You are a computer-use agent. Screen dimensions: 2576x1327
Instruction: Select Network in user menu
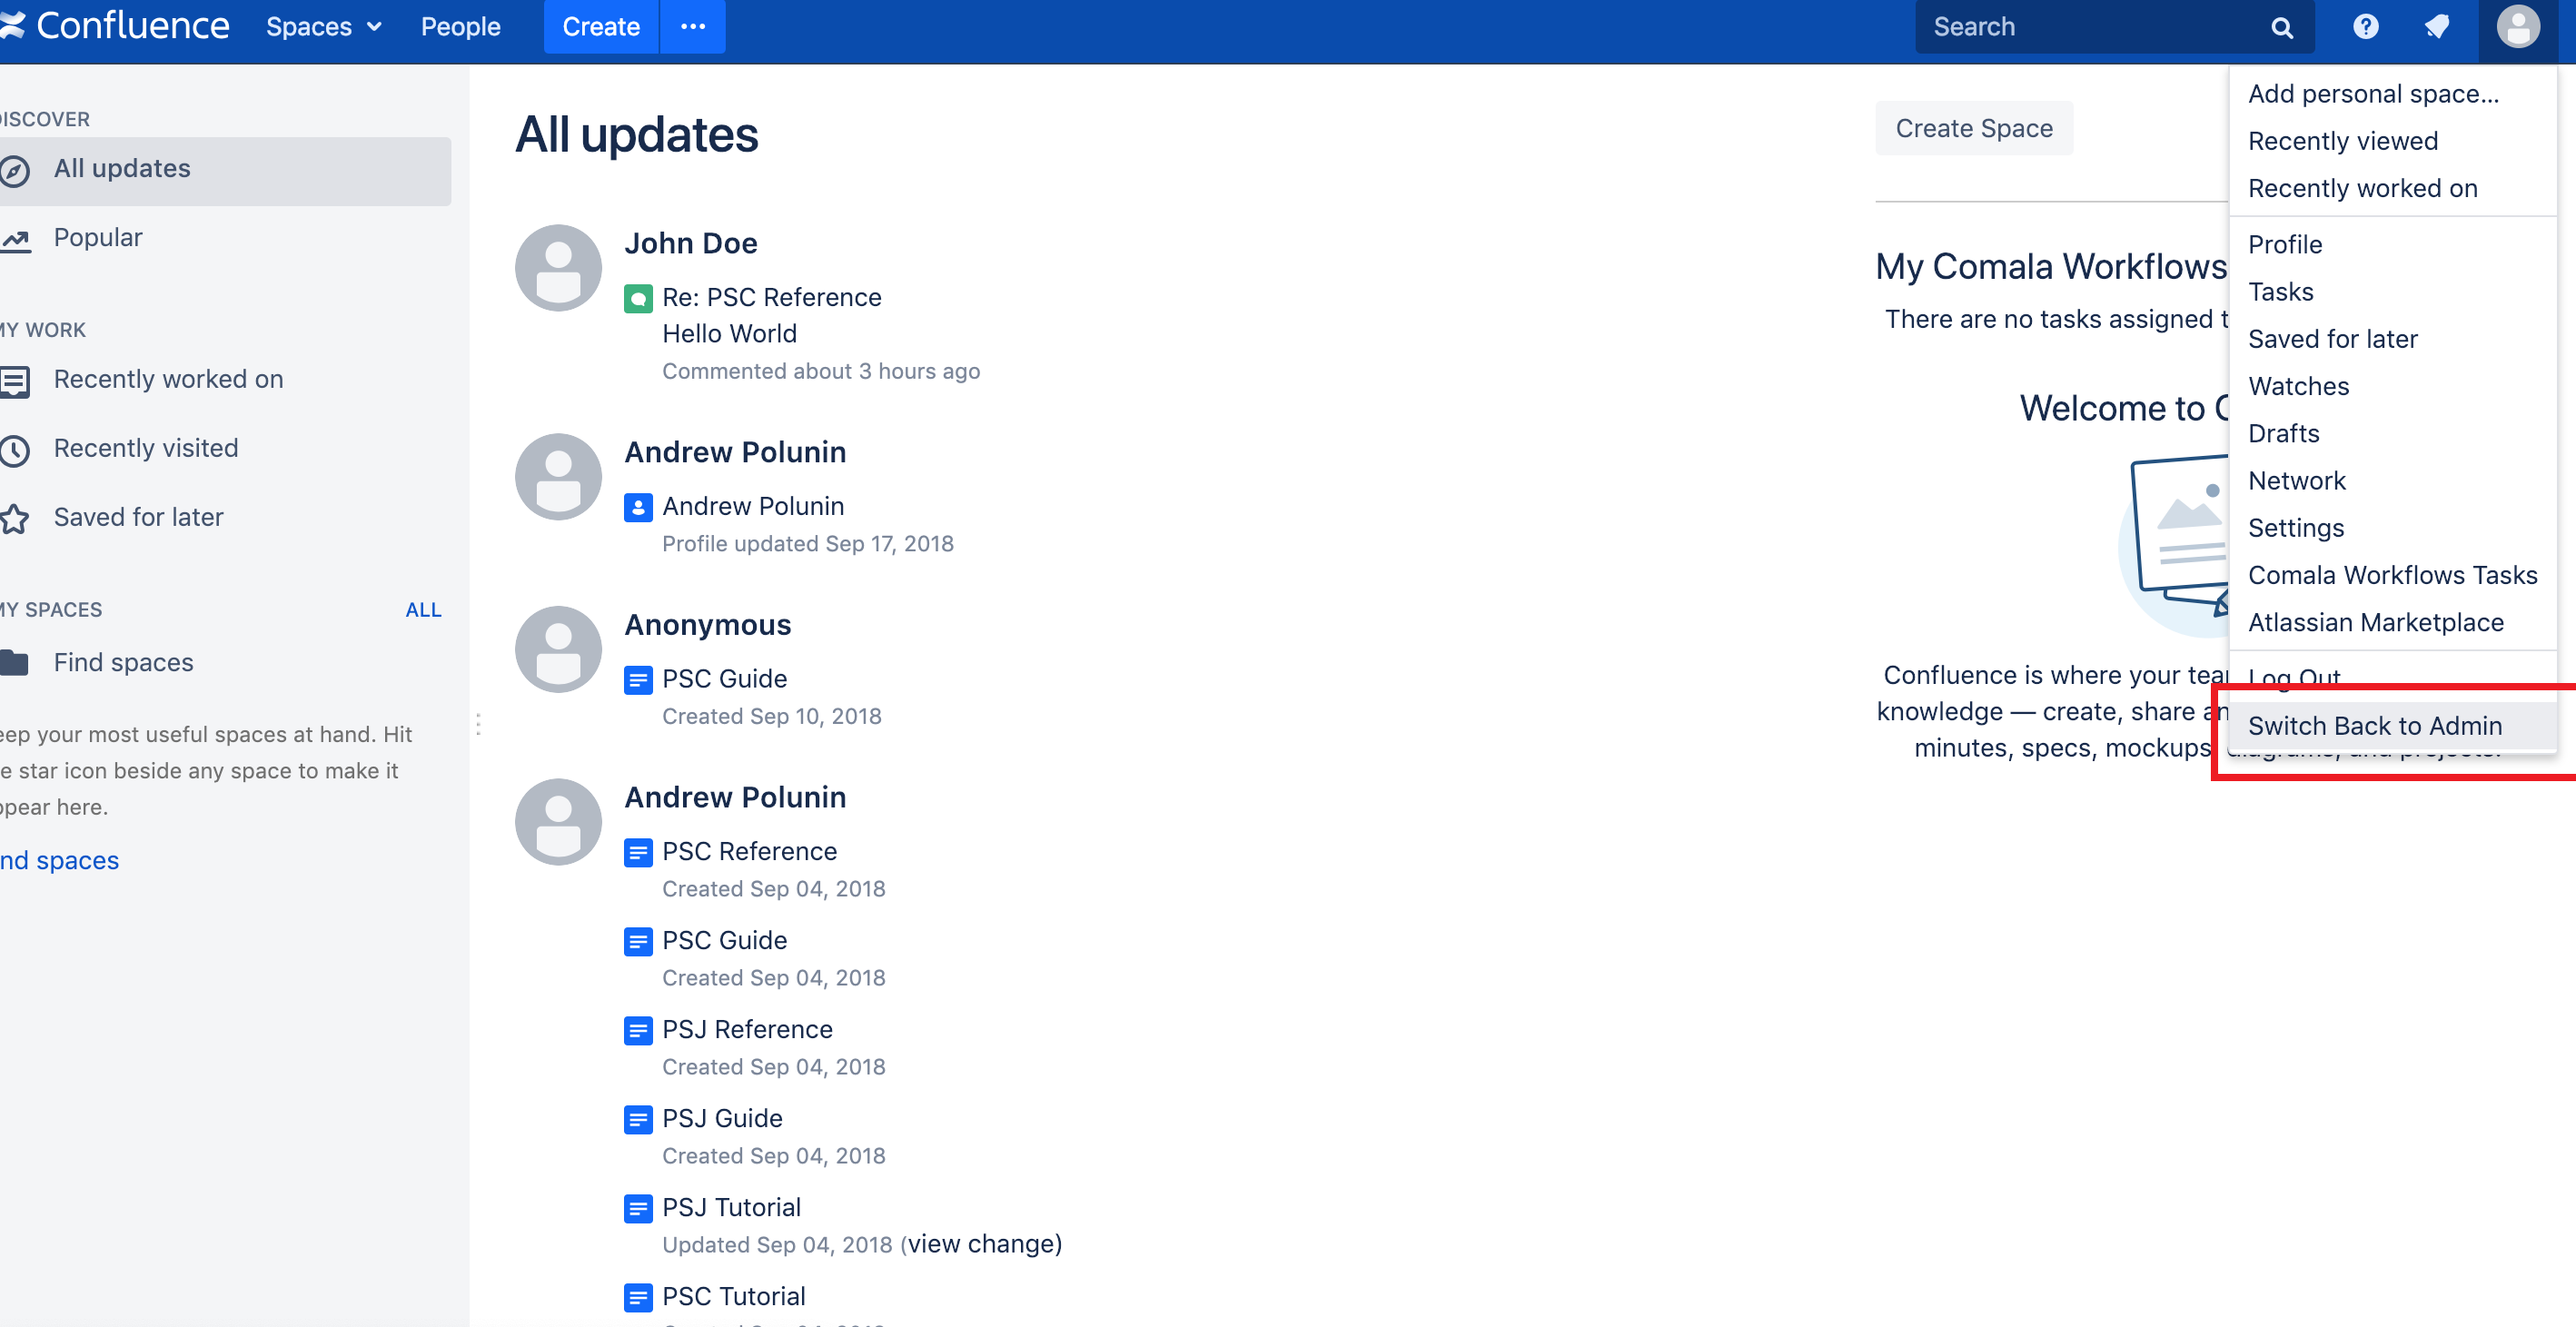[x=2297, y=480]
